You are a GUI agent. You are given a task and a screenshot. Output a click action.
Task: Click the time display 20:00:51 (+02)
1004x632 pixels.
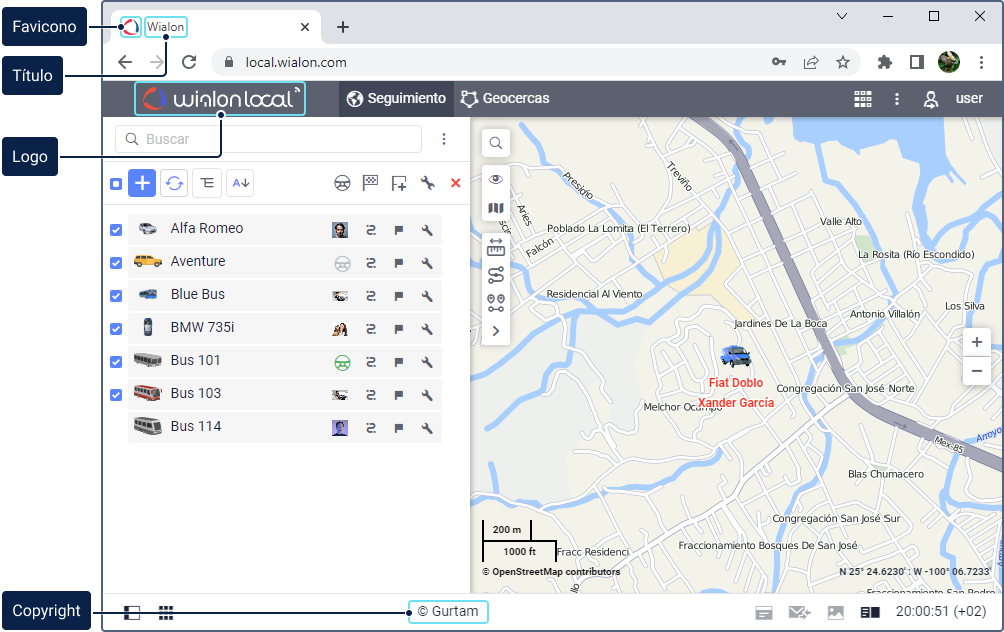coord(941,612)
